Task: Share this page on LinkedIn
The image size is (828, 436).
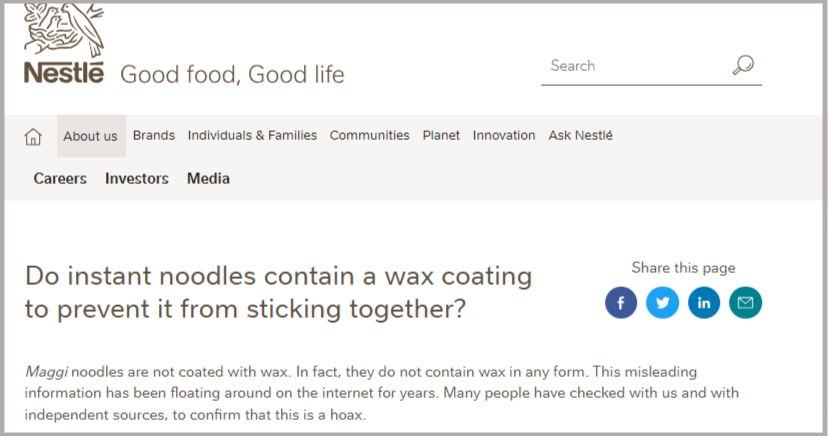Action: coord(704,302)
